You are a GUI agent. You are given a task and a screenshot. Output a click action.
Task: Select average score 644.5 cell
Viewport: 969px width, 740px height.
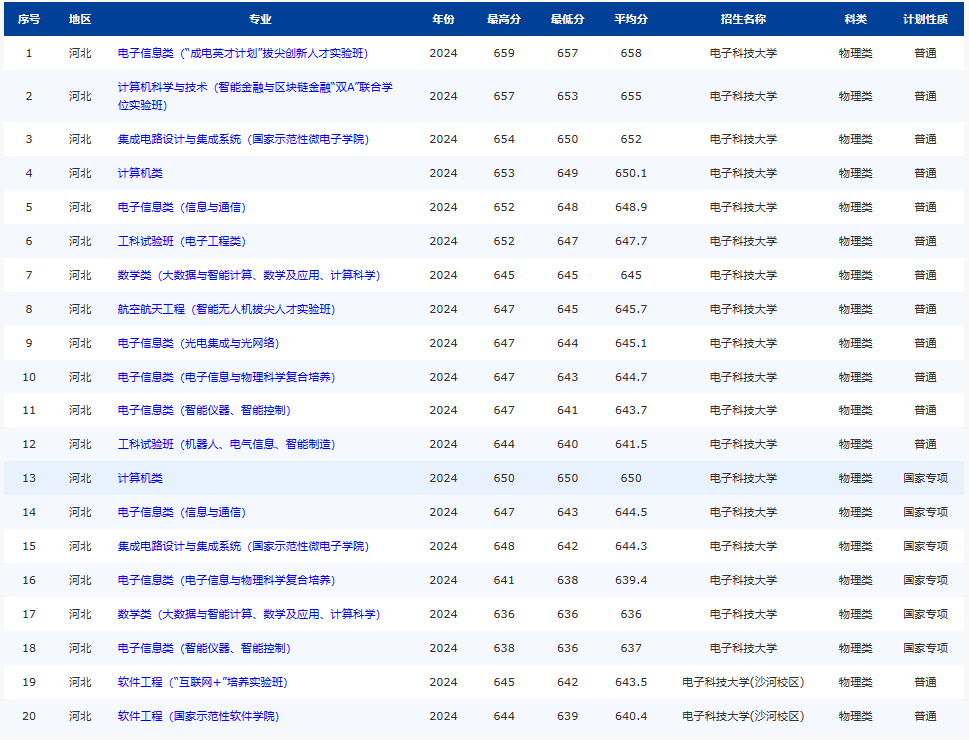631,512
